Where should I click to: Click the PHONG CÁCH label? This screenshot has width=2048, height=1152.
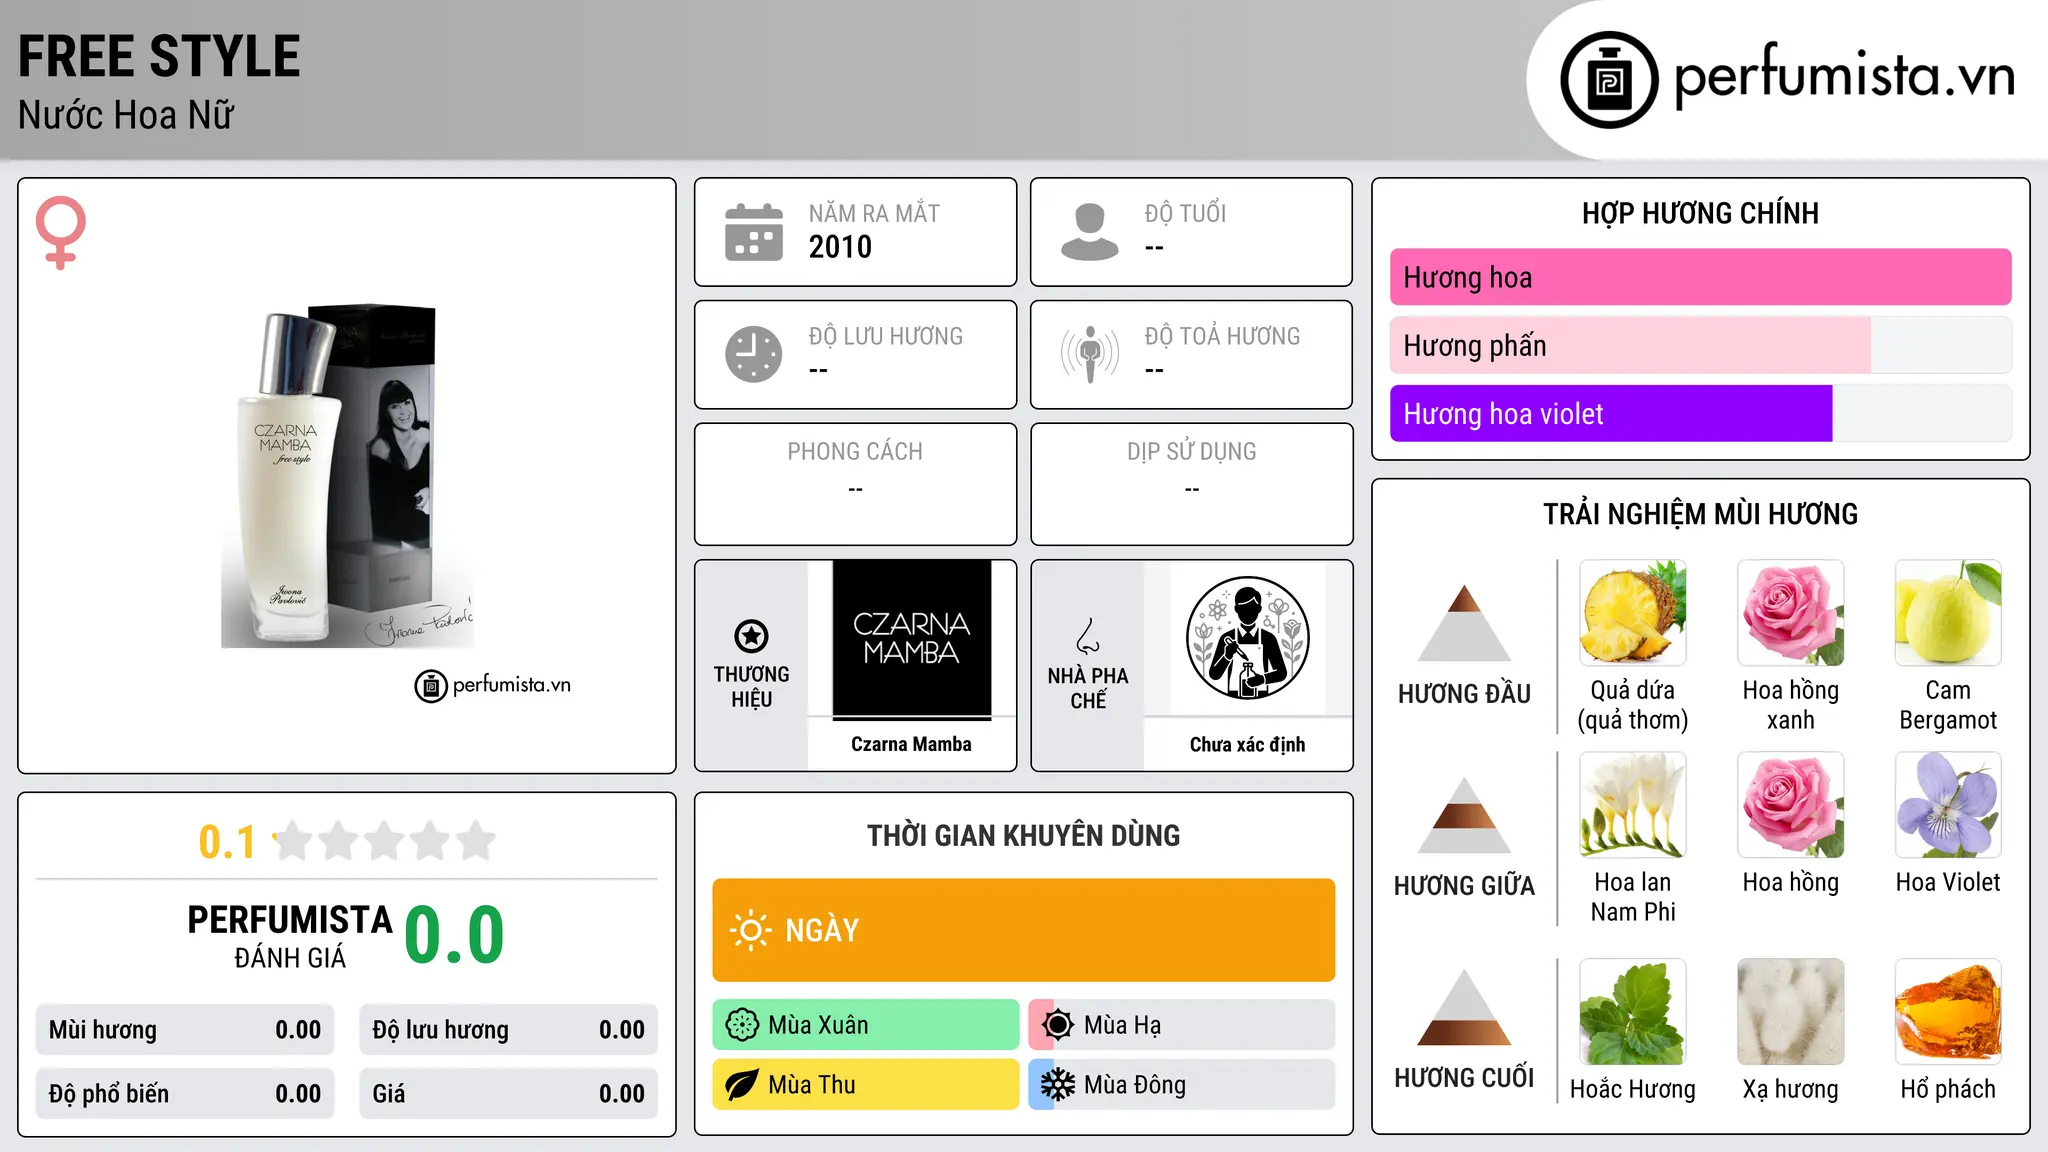tap(855, 452)
